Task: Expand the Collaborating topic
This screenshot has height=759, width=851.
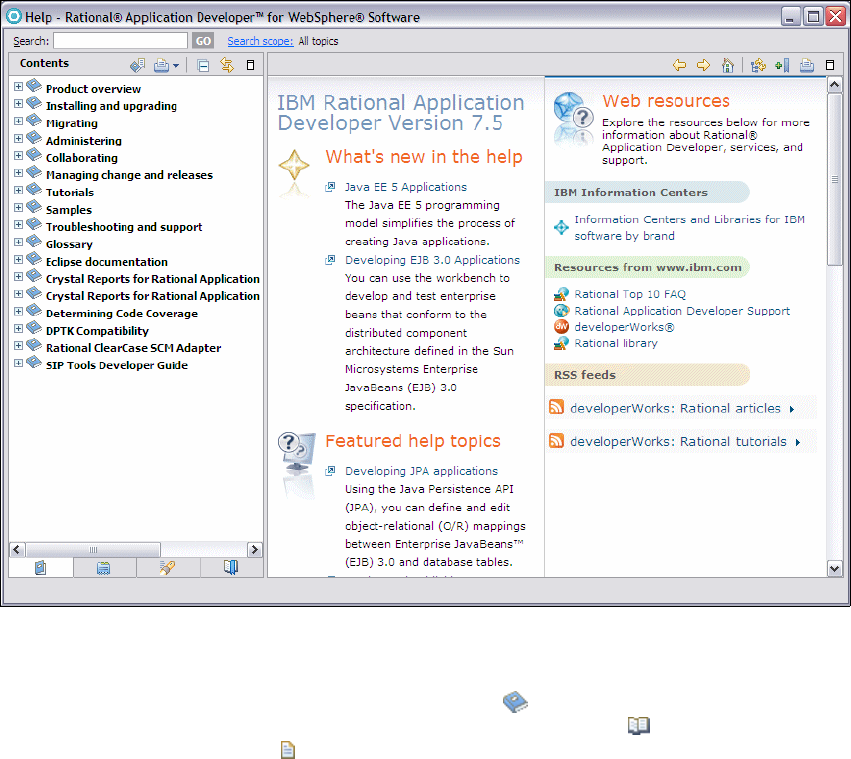Action: [18, 156]
